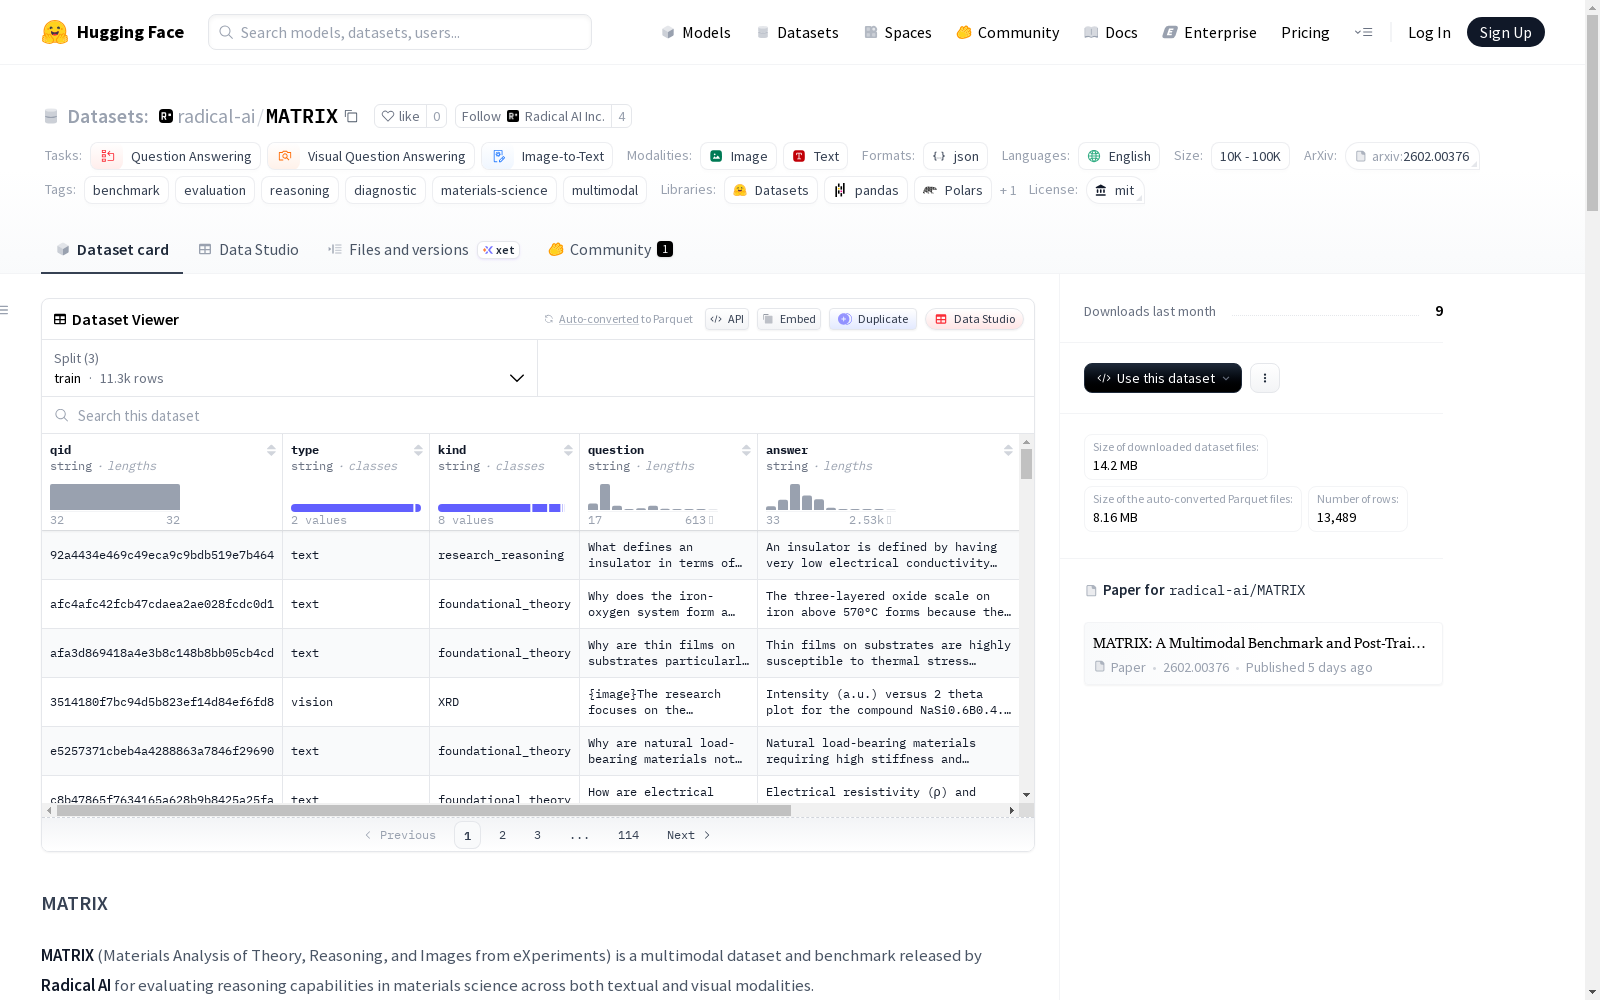Filter by Datasets library

(x=771, y=190)
